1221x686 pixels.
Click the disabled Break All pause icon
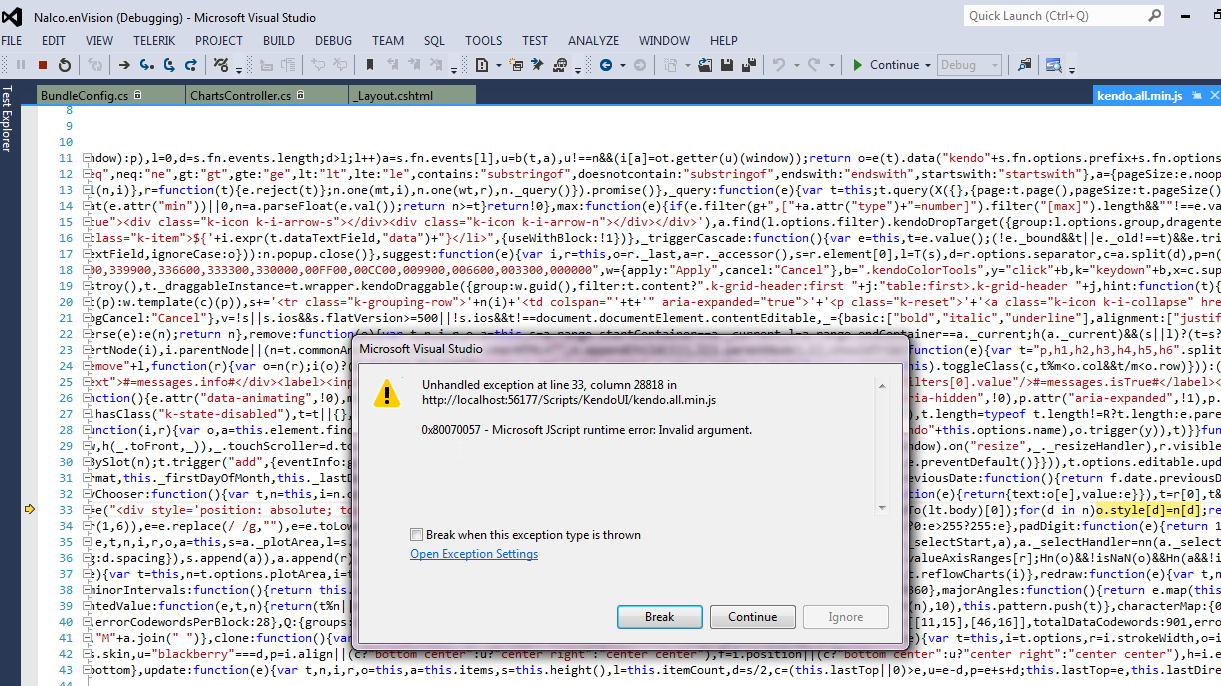pyautogui.click(x=21, y=65)
